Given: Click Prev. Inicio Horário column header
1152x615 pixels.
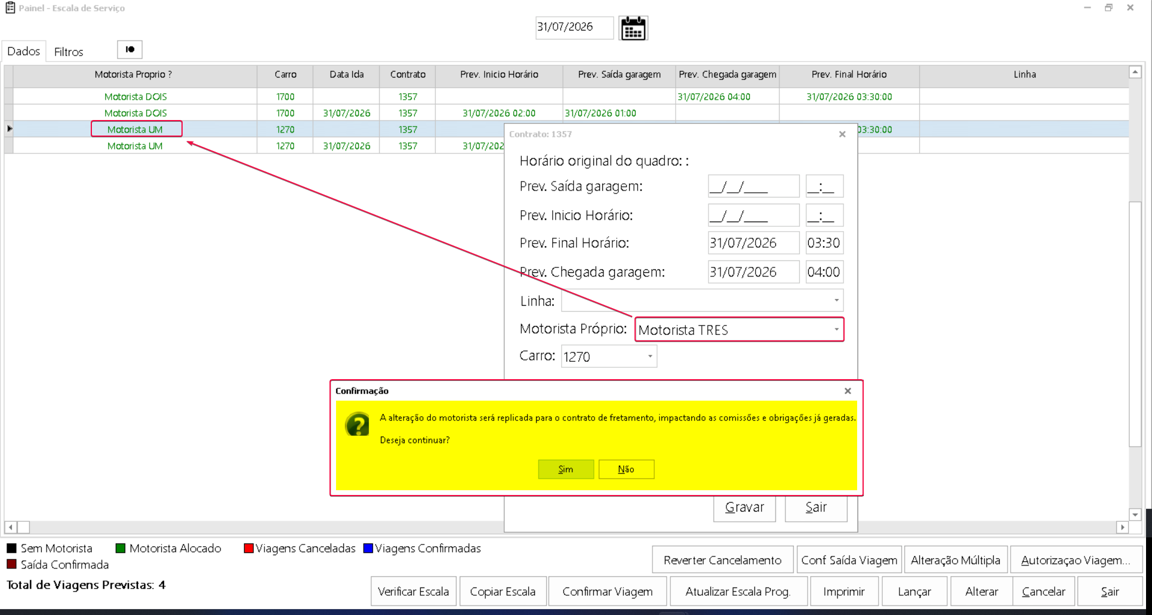Looking at the screenshot, I should [500, 74].
